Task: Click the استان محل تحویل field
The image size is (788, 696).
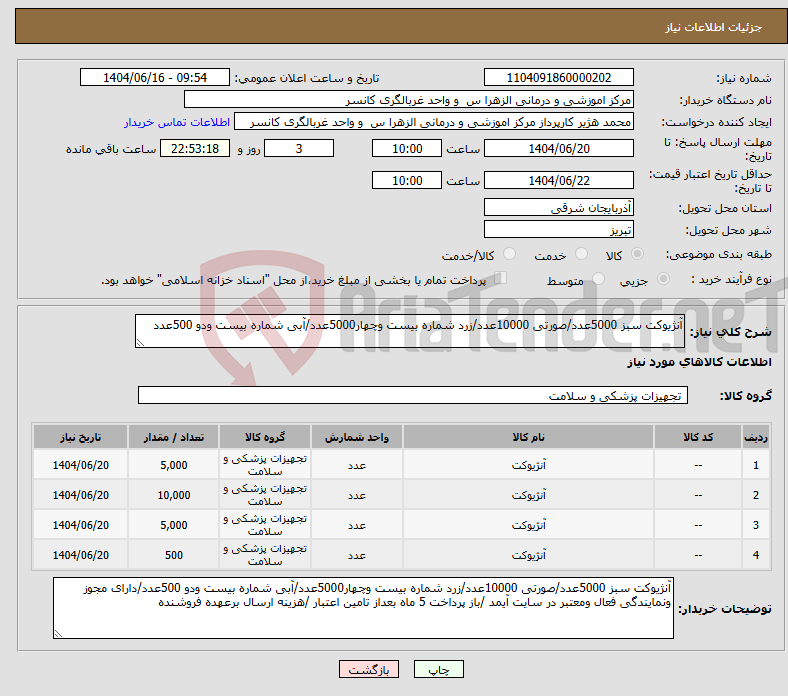Action: tap(558, 208)
